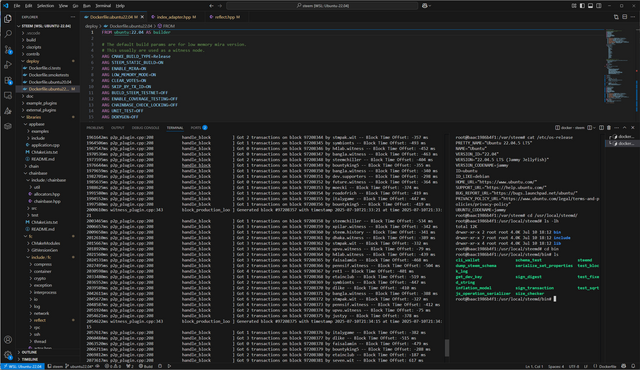Kill the terminal with trash icon
Image resolution: width=640 pixels, height=370 pixels.
[x=609, y=128]
